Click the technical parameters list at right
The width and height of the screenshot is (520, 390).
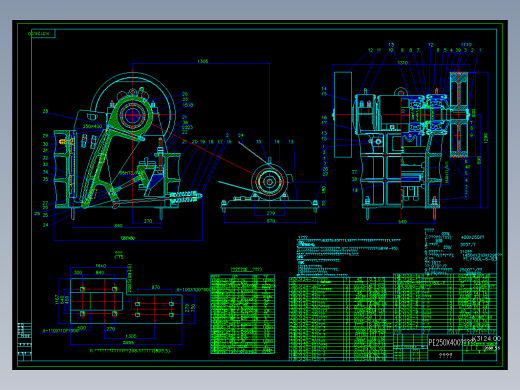463,251
